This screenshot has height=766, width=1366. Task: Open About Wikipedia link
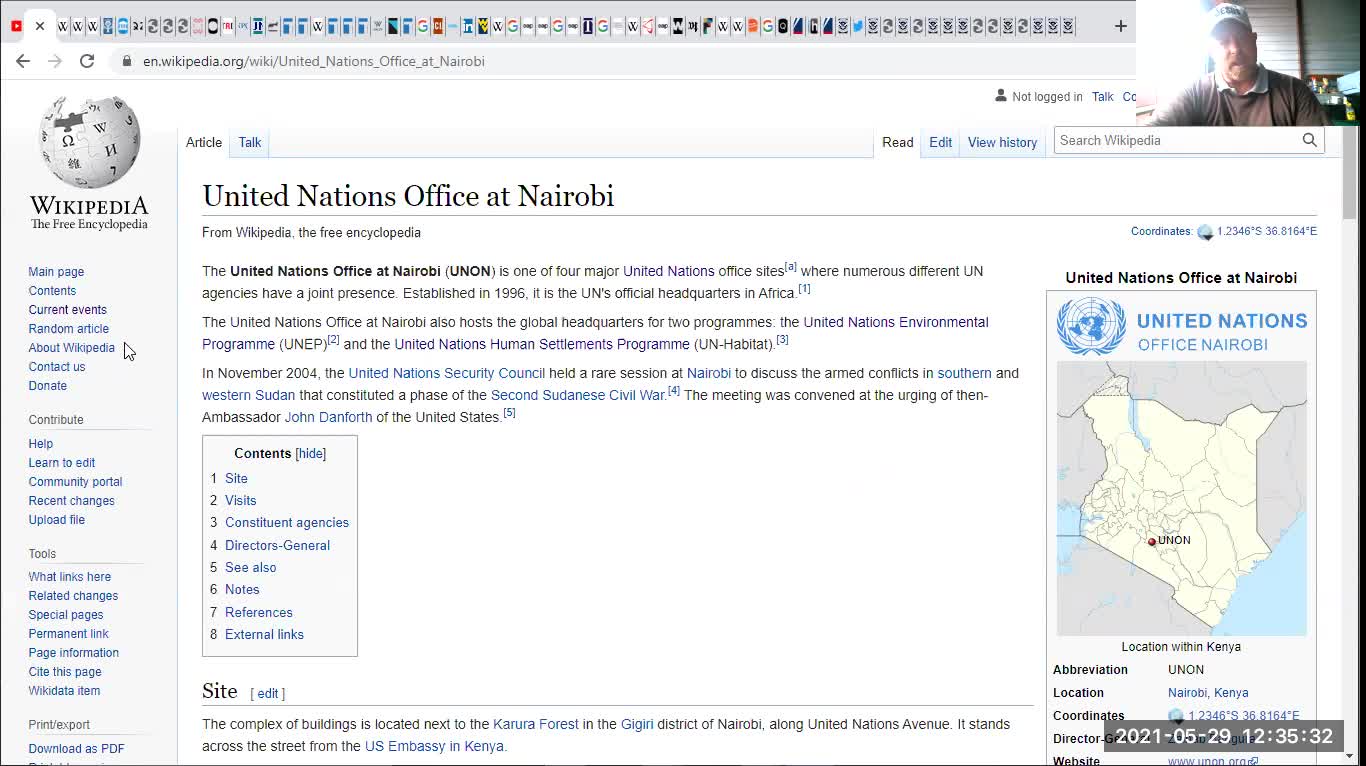[71, 348]
